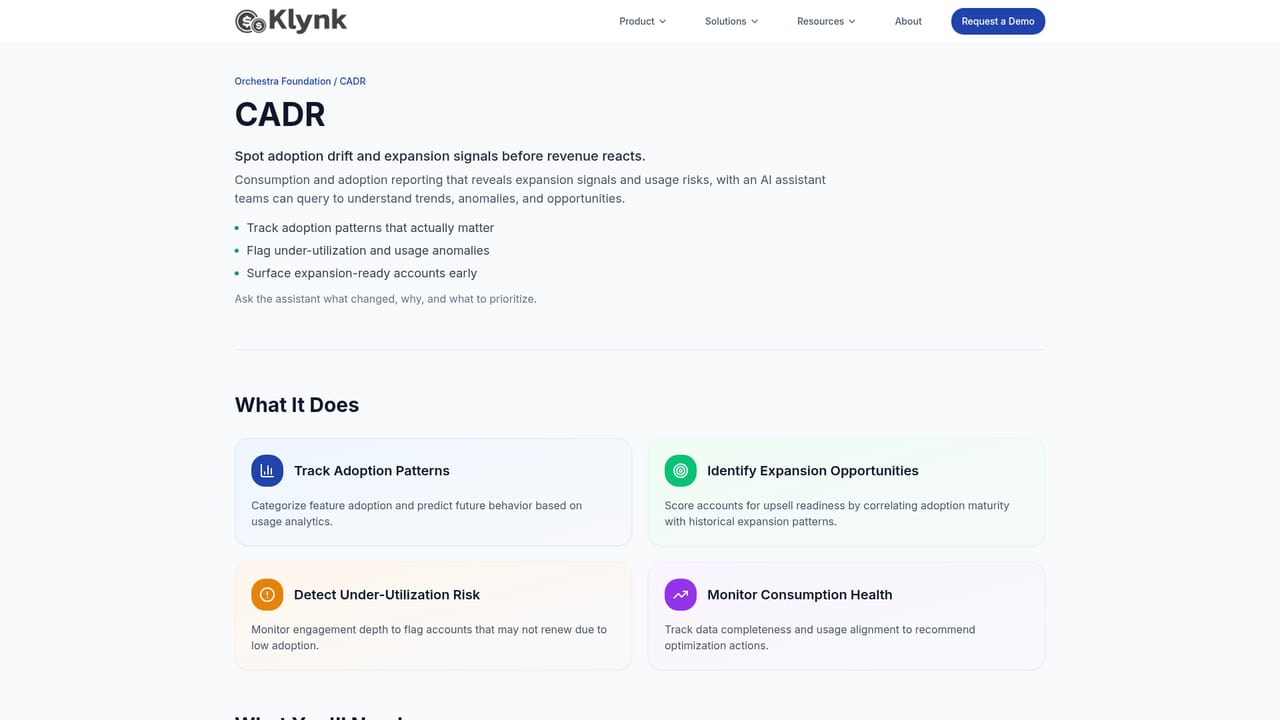The height and width of the screenshot is (720, 1280).
Task: Click the Identify Expansion Opportunities target icon
Action: click(x=681, y=471)
